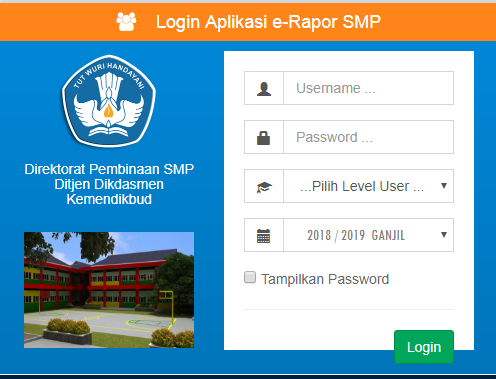Open the Pilih Level User dropdown
Screen dimensions: 496x379
pos(368,186)
